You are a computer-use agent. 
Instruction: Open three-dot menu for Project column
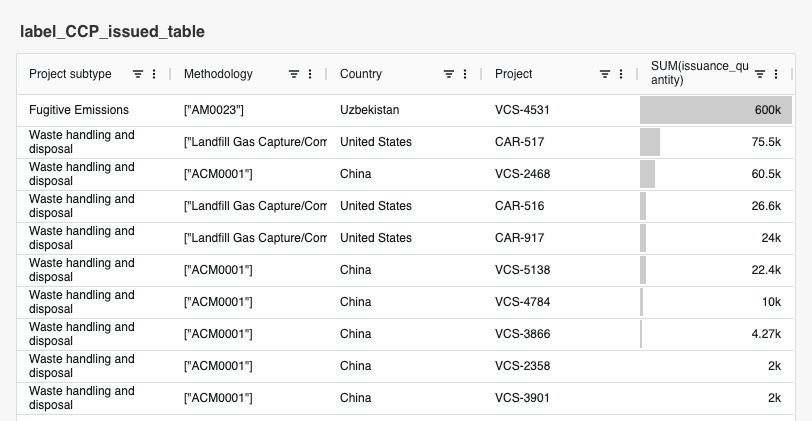[x=620, y=74]
